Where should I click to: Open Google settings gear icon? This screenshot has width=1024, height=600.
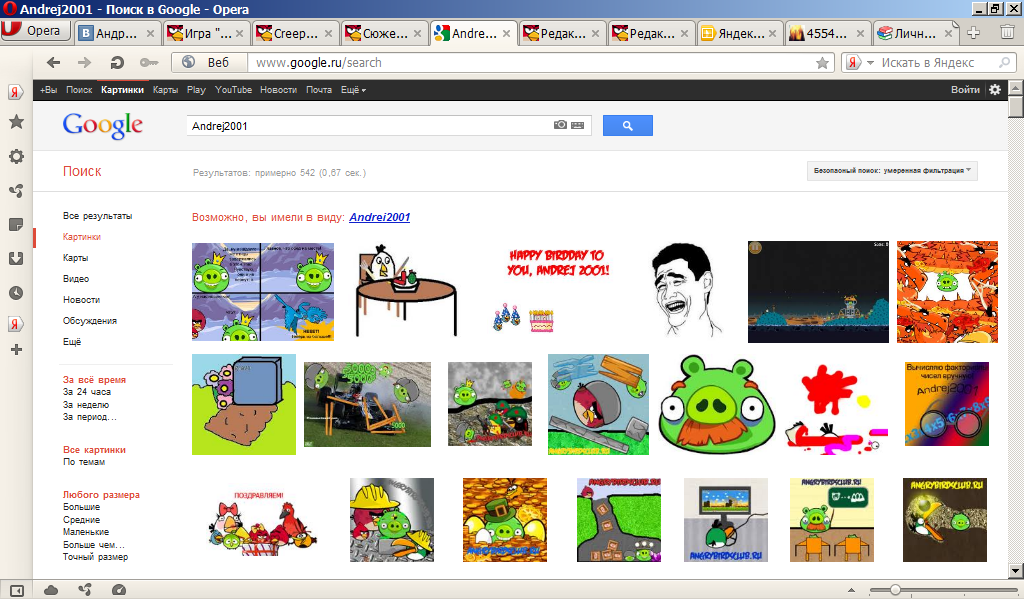click(x=995, y=90)
